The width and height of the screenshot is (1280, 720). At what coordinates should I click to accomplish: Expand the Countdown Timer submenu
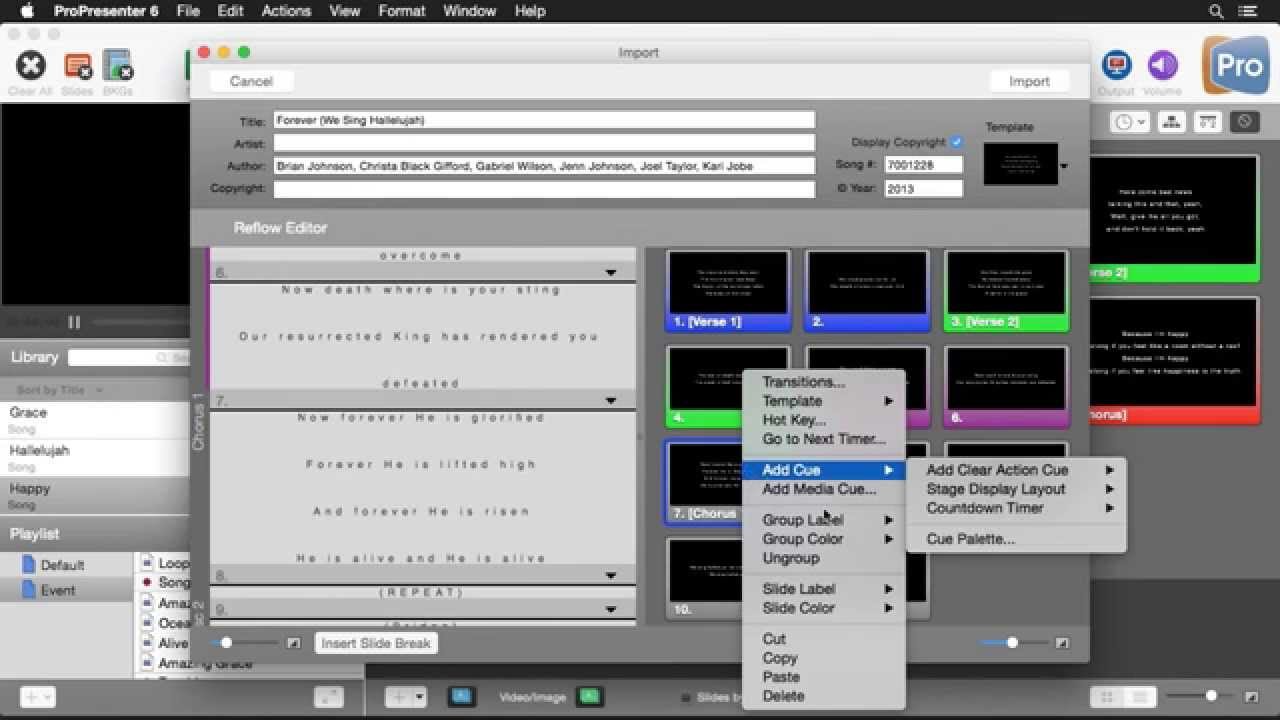1016,508
